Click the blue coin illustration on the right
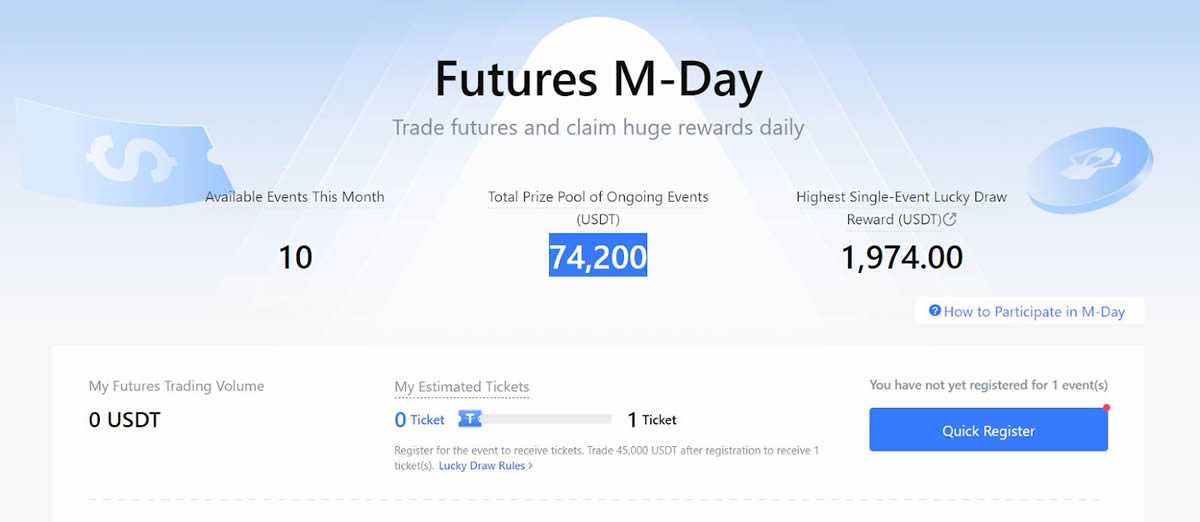Screen dimensions: 1200x522 pos(1090,167)
